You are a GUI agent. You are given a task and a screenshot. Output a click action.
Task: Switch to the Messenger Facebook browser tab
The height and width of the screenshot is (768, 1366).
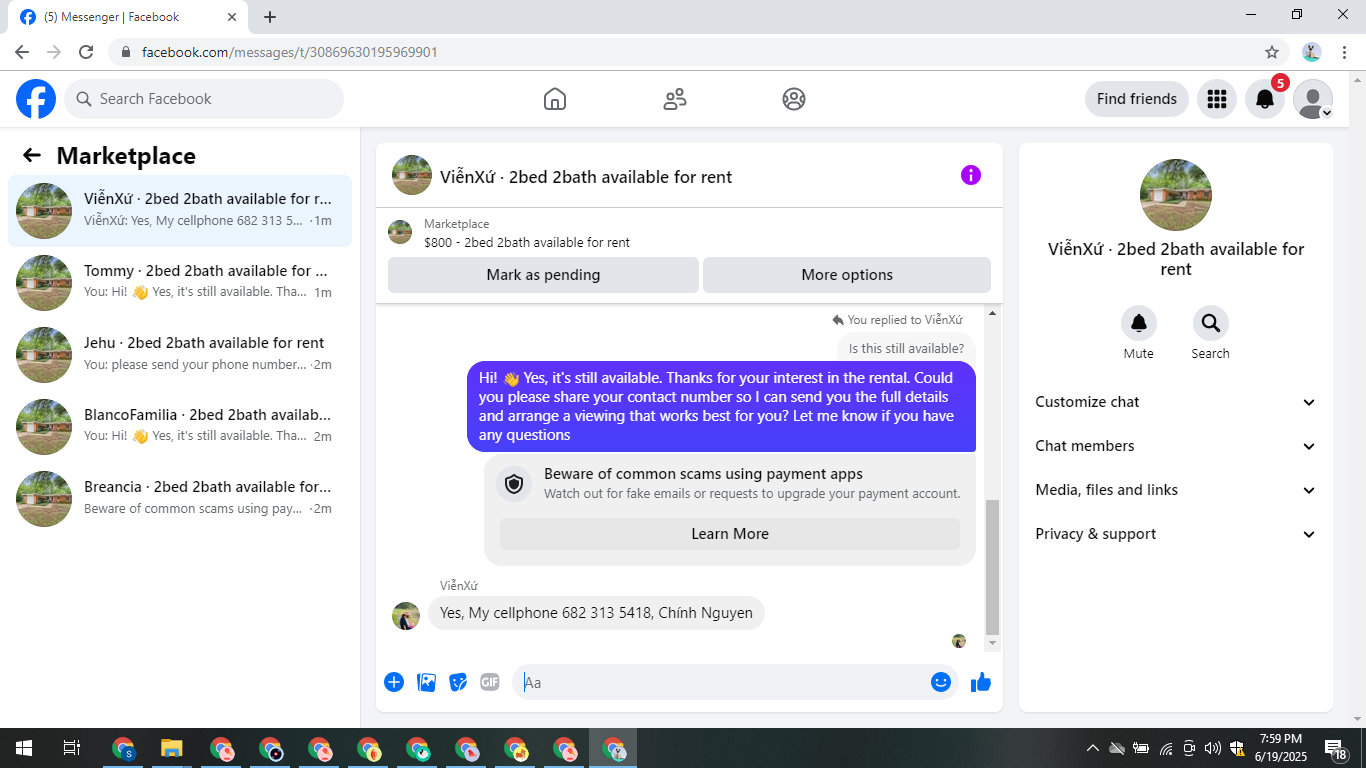pos(127,17)
